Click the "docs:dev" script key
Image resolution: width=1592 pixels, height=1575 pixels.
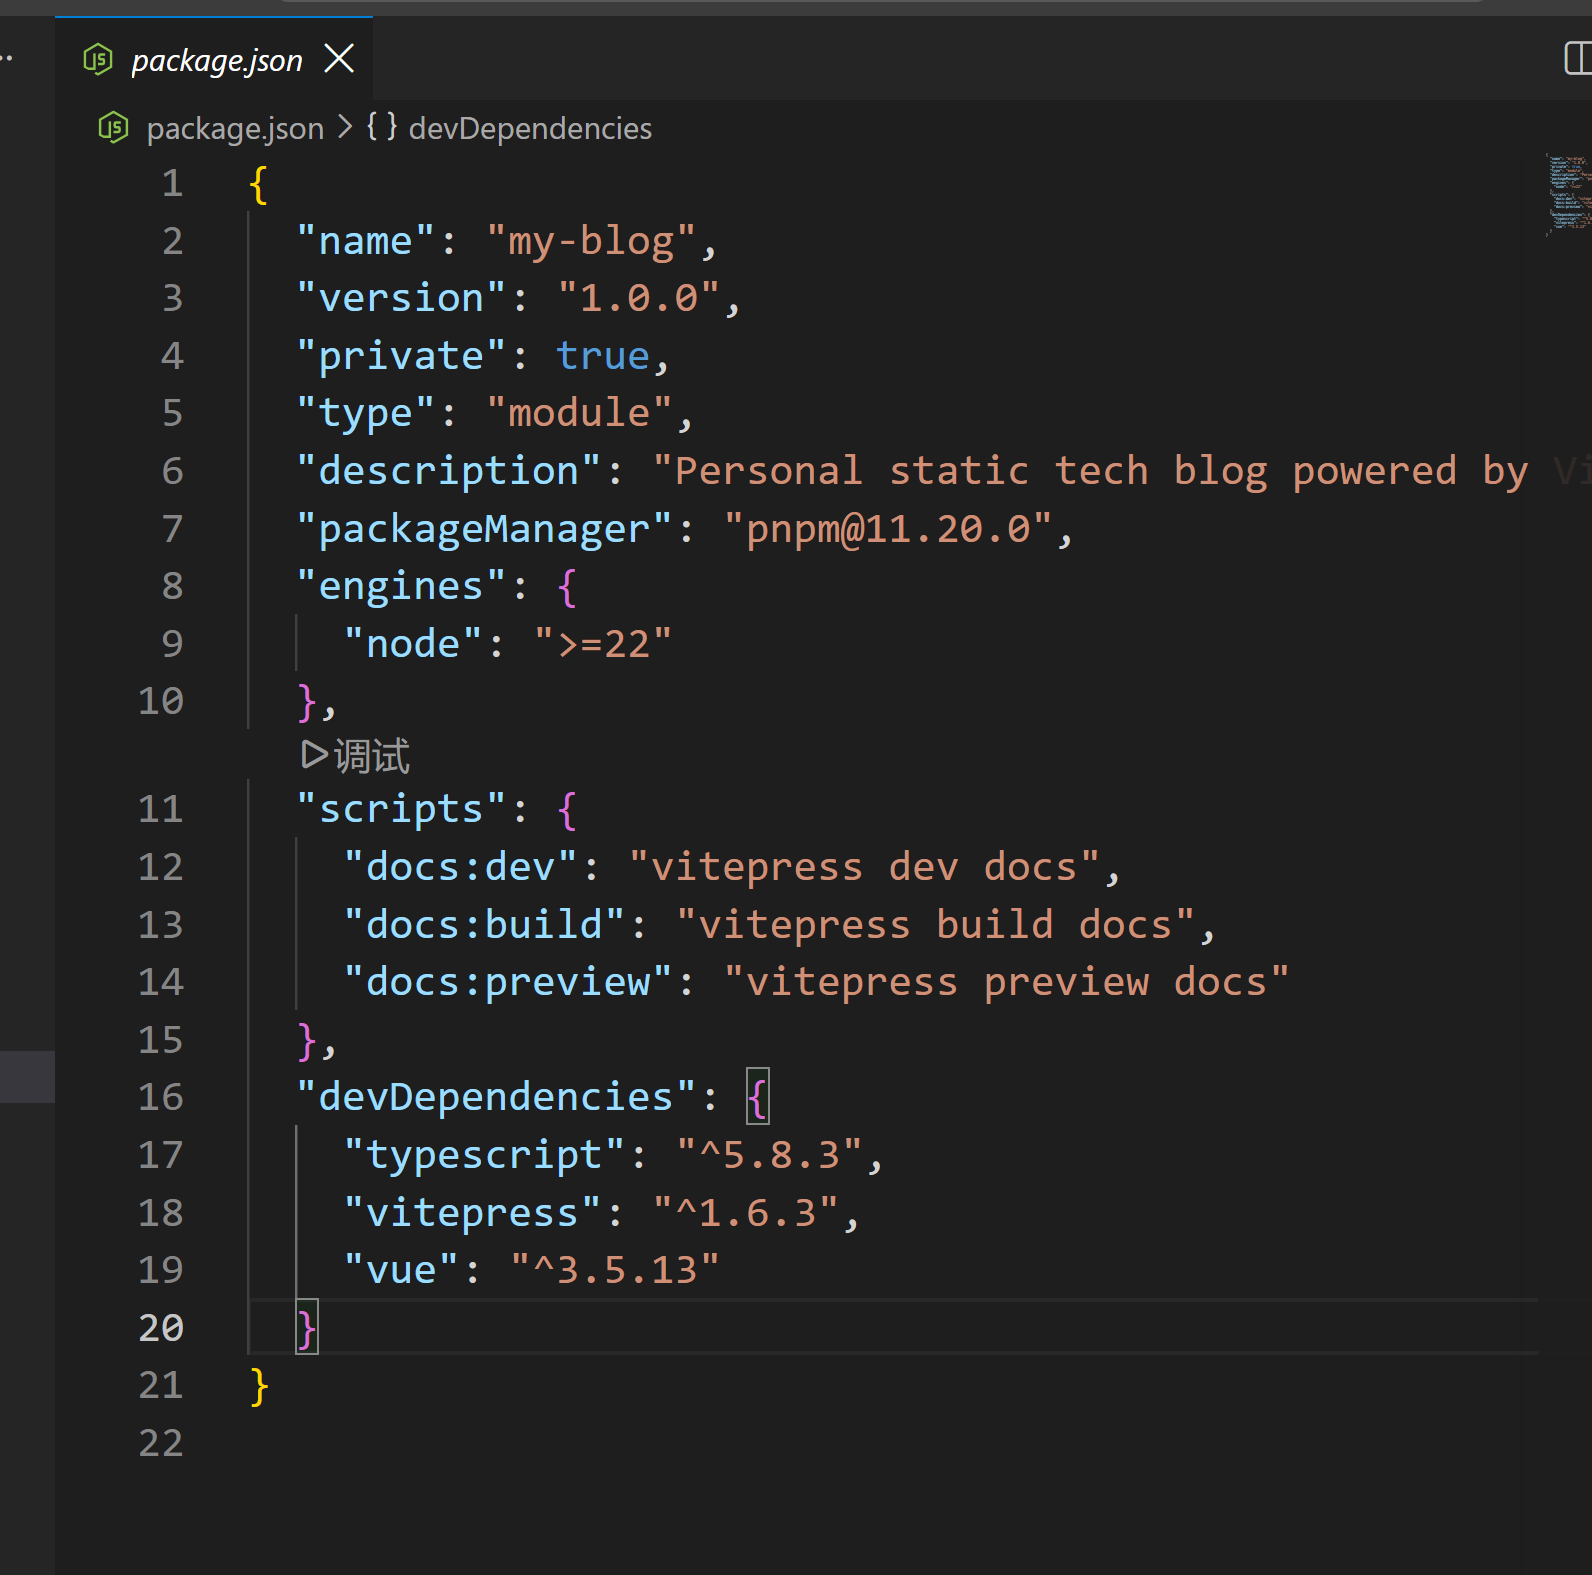tap(461, 867)
